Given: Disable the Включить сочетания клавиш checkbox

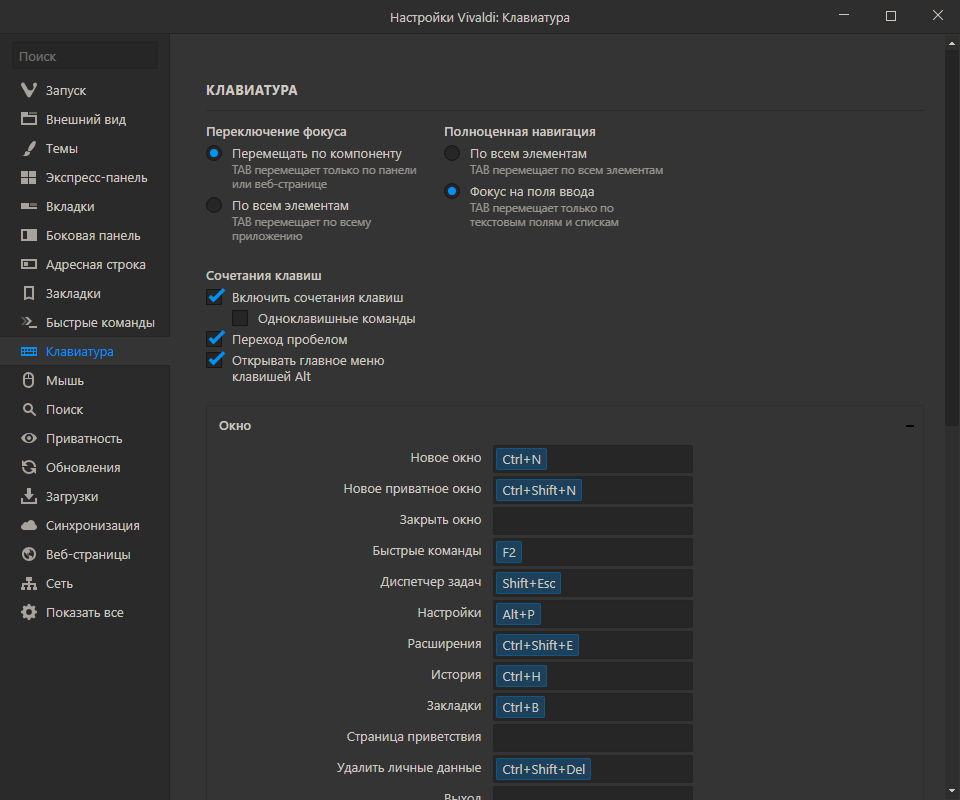Looking at the screenshot, I should click(215, 297).
